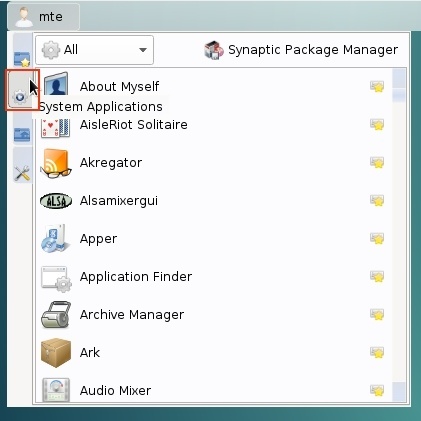This screenshot has height=421, width=421.
Task: Open Archive Manager entry
Action: [x=213, y=314]
